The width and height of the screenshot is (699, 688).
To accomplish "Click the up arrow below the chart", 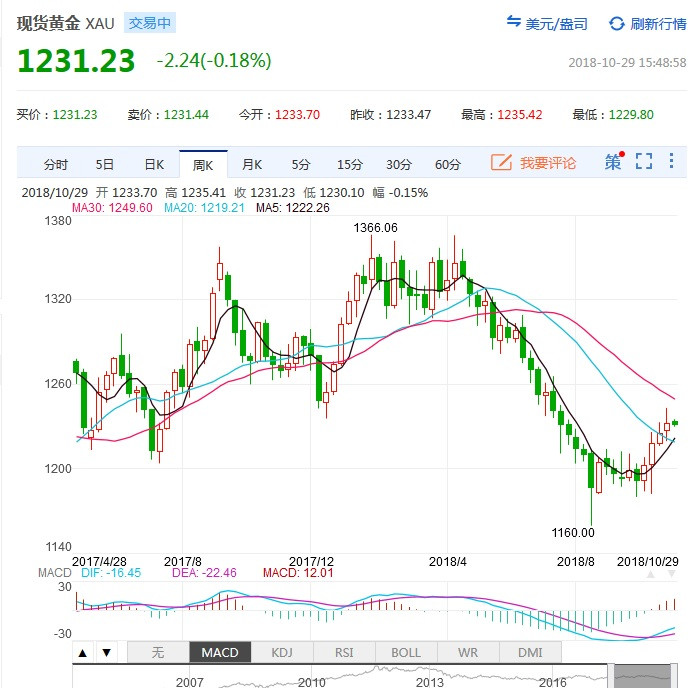I will 83,653.
